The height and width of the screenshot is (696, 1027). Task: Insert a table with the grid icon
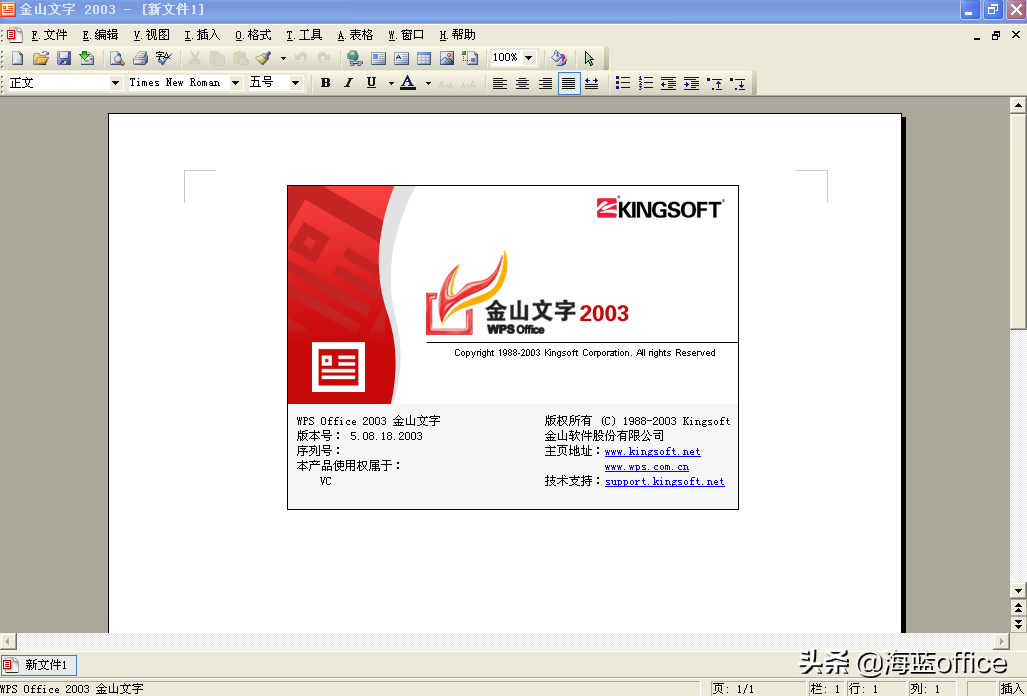coord(424,58)
